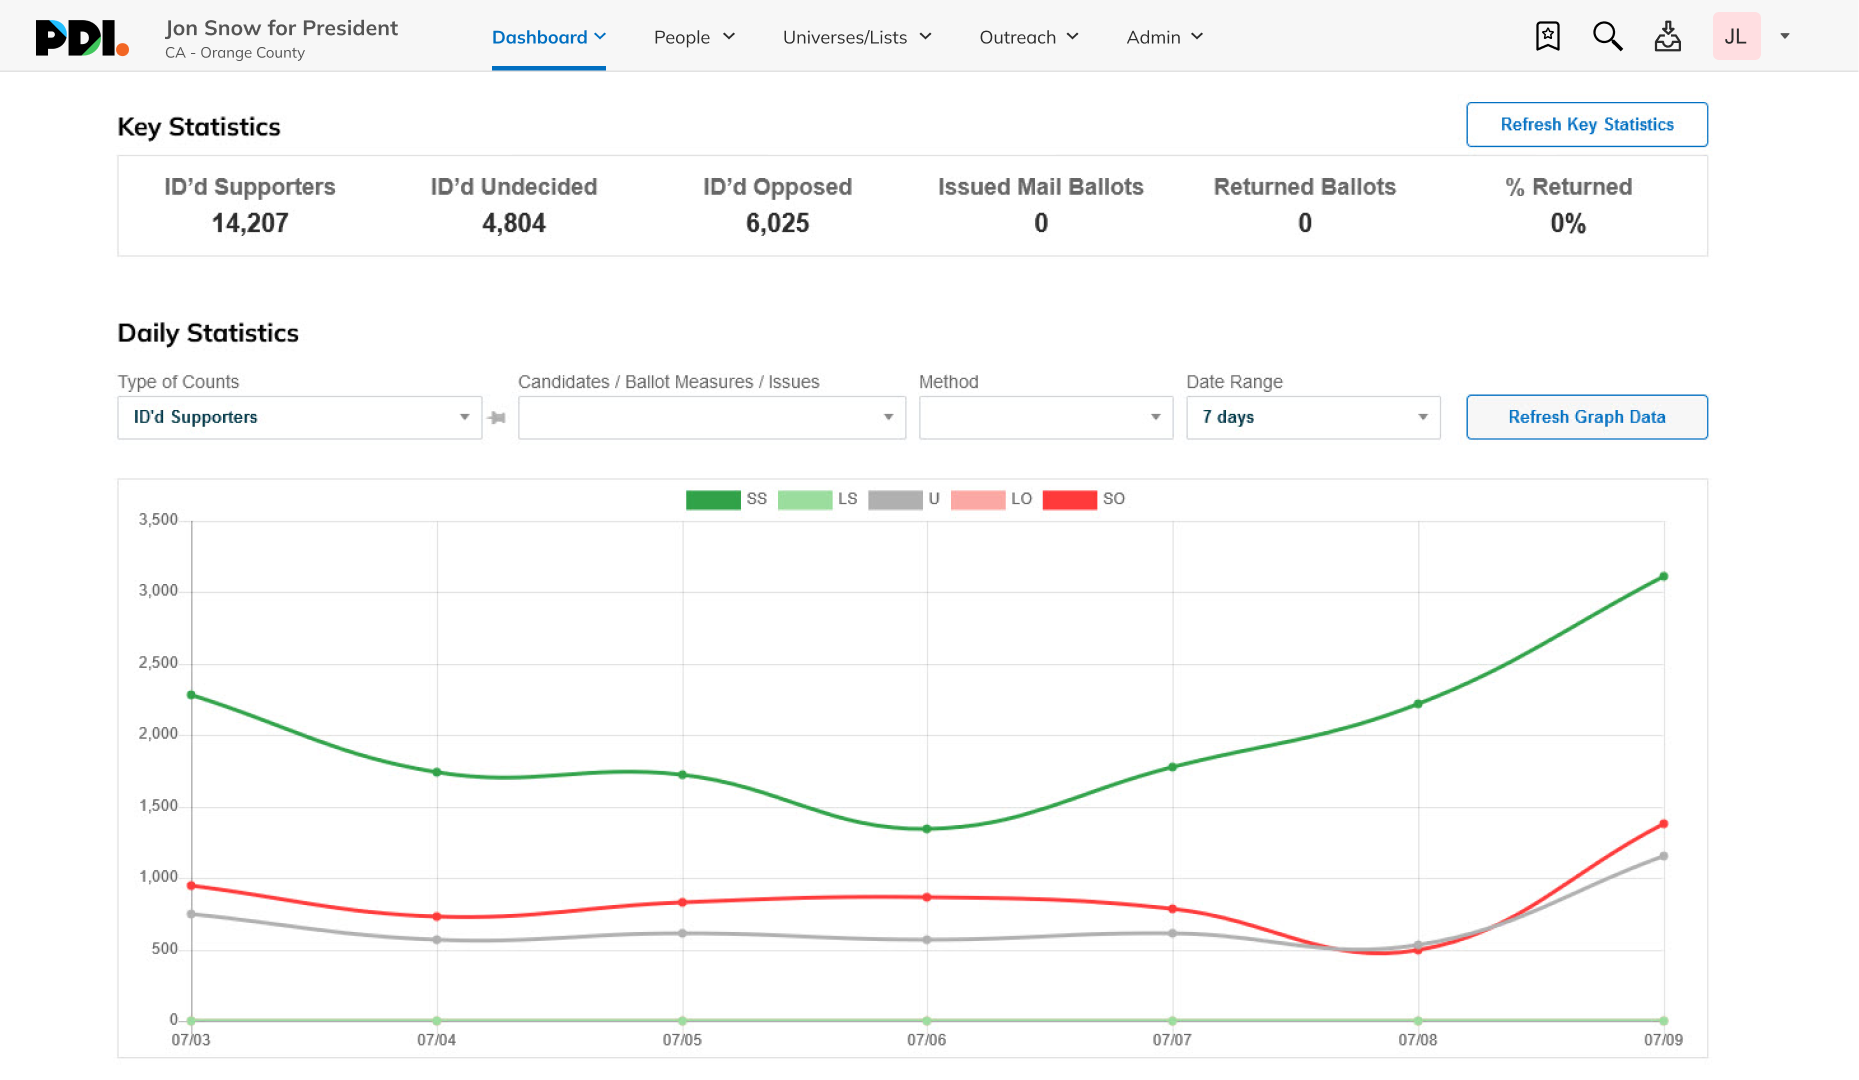The height and width of the screenshot is (1080, 1859).
Task: Open the search magnifier icon
Action: (1607, 36)
